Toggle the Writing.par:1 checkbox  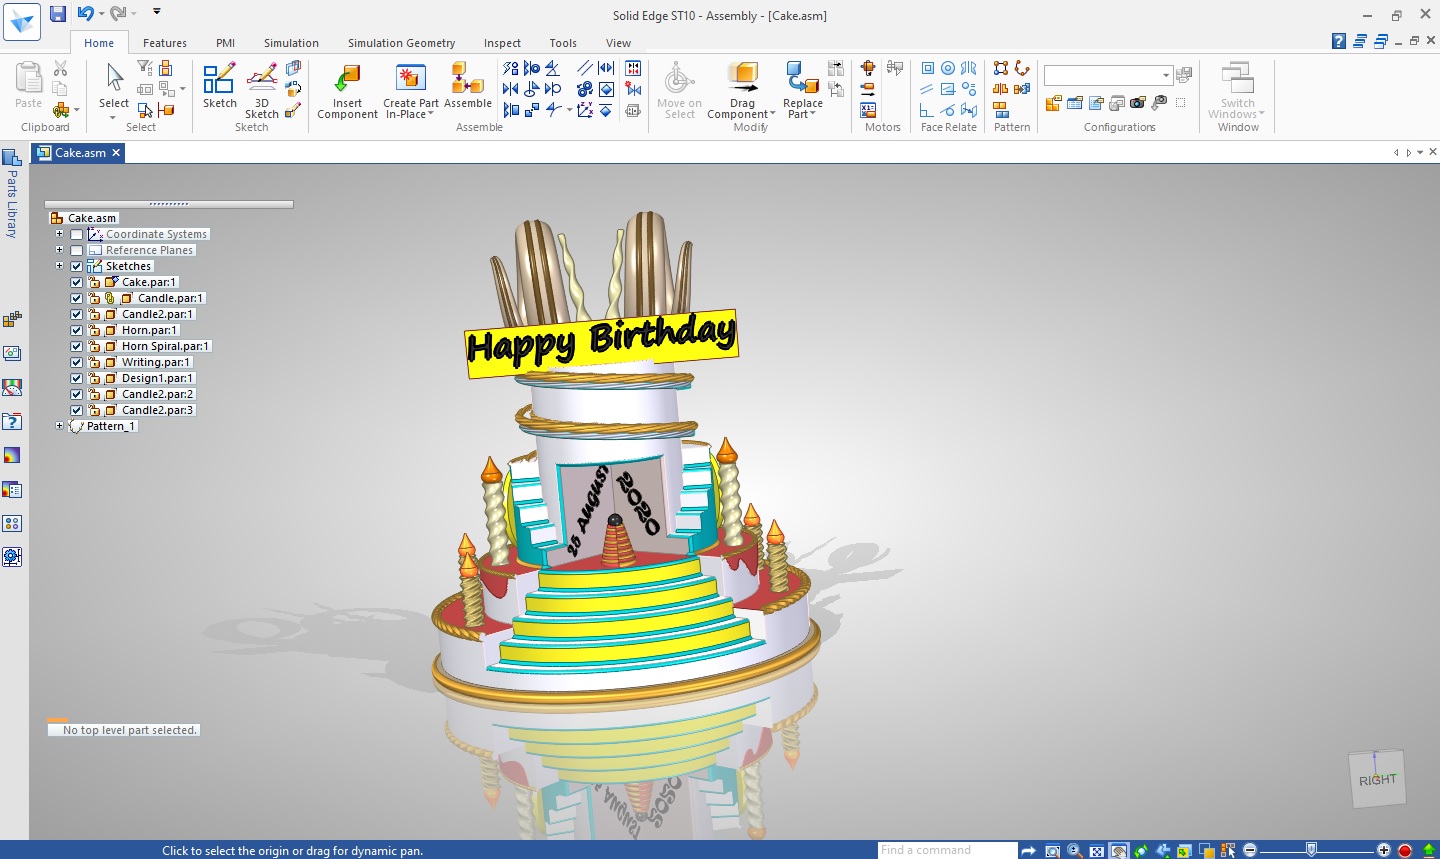(x=77, y=362)
